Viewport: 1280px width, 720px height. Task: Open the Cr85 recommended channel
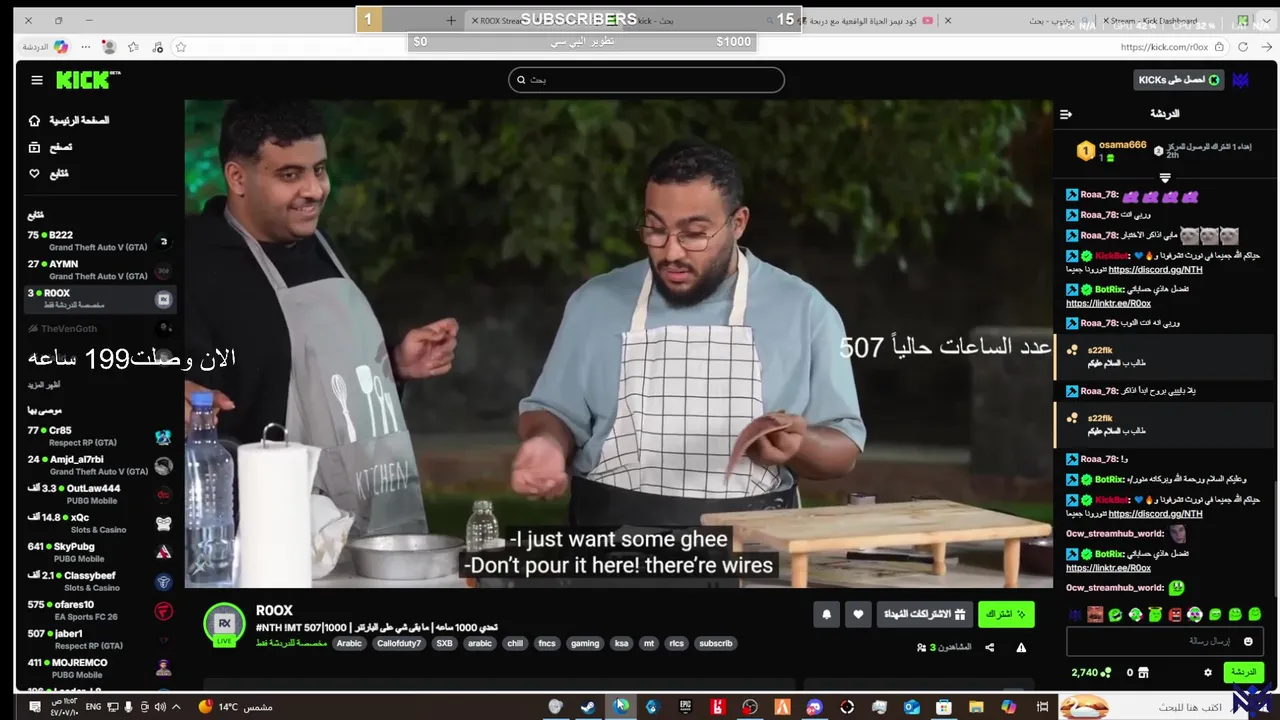point(99,436)
